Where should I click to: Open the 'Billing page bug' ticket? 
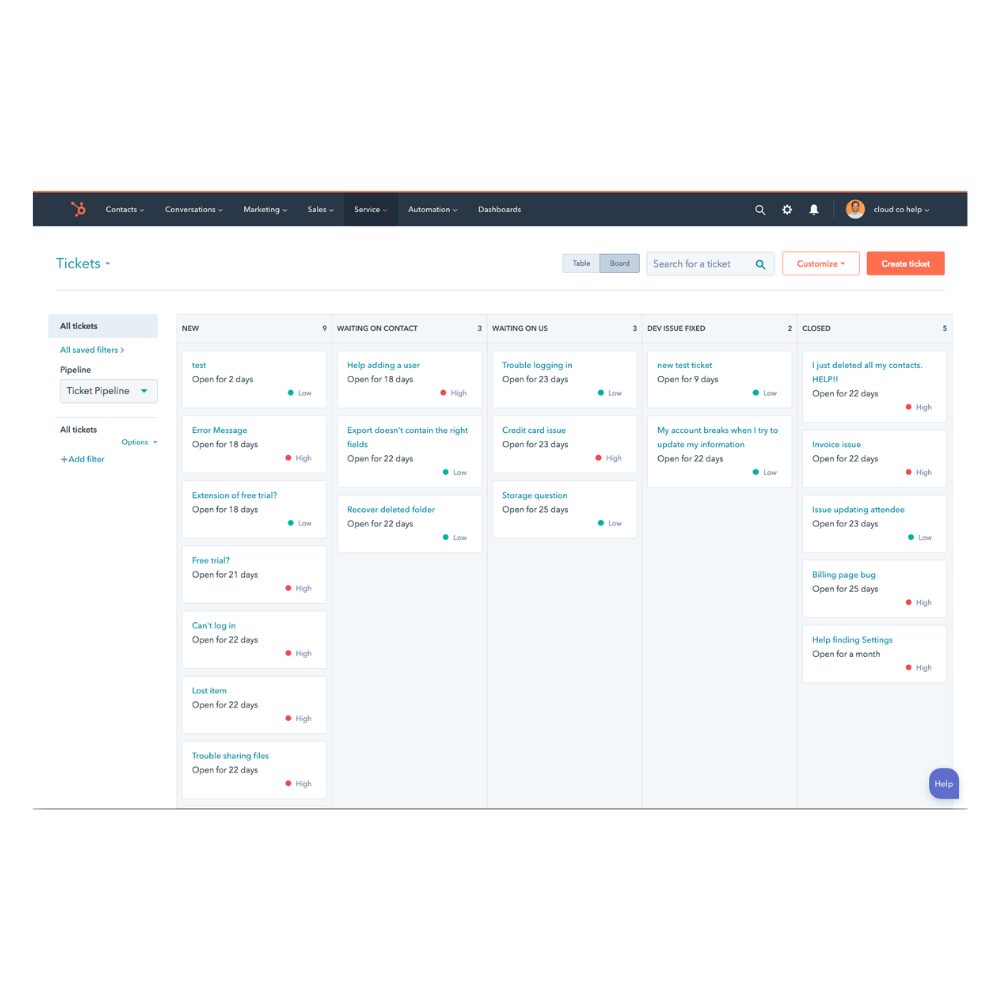(x=844, y=575)
